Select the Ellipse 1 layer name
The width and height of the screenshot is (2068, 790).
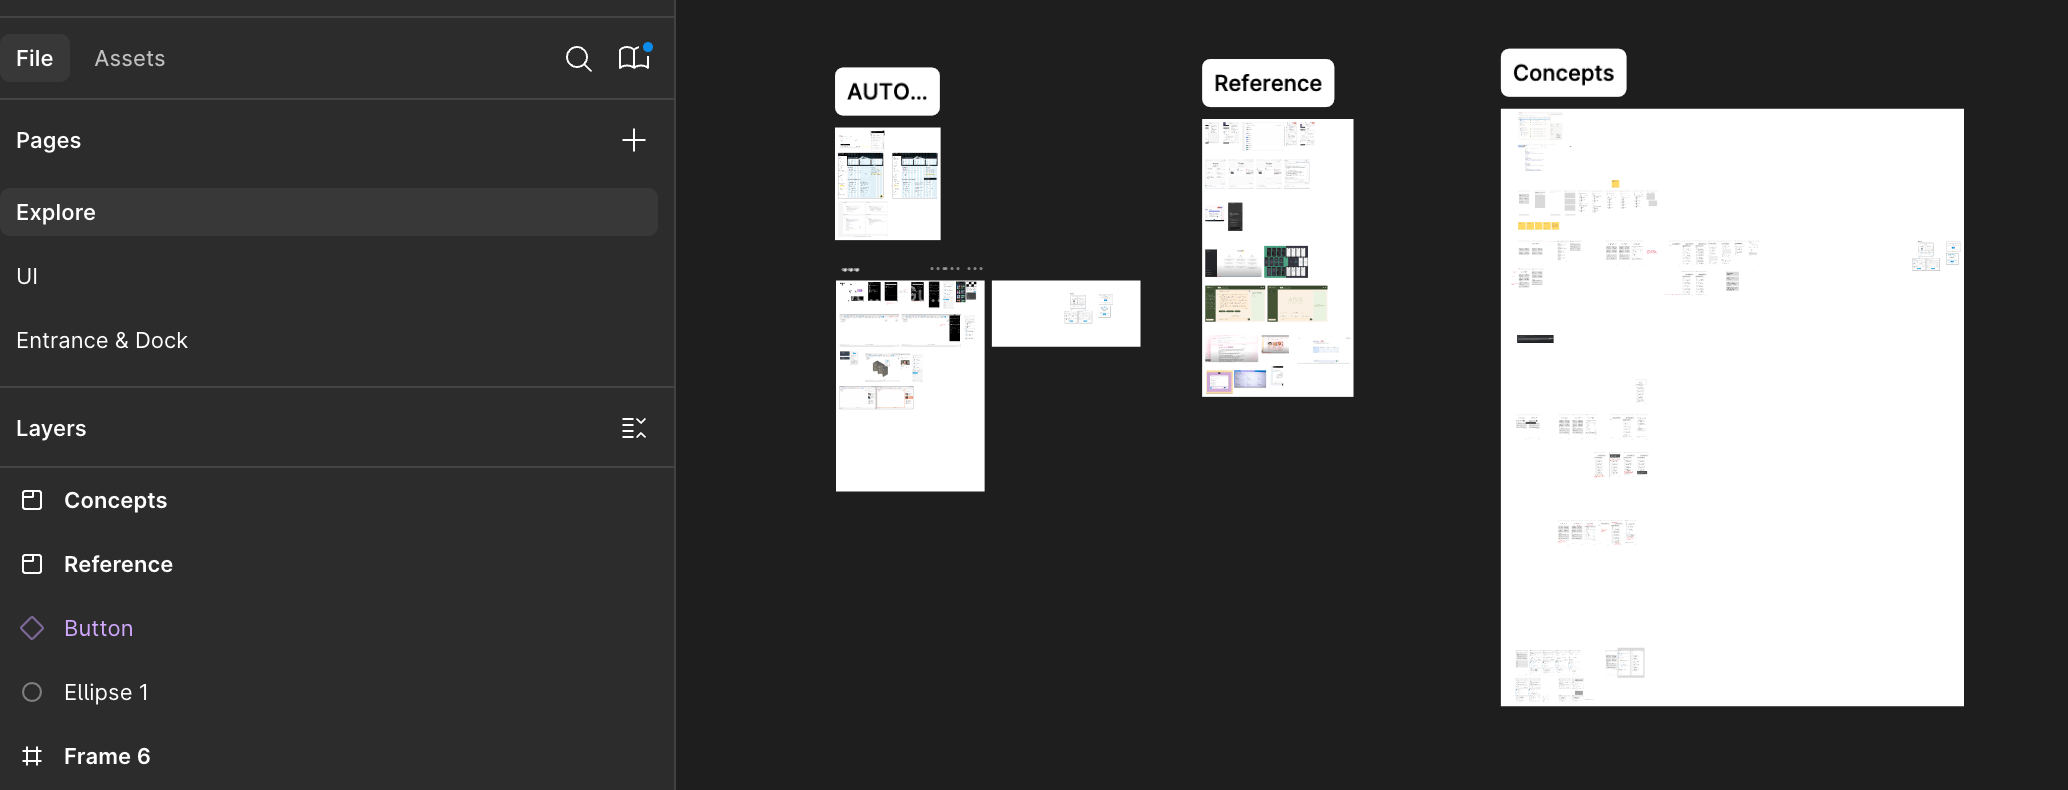(106, 692)
